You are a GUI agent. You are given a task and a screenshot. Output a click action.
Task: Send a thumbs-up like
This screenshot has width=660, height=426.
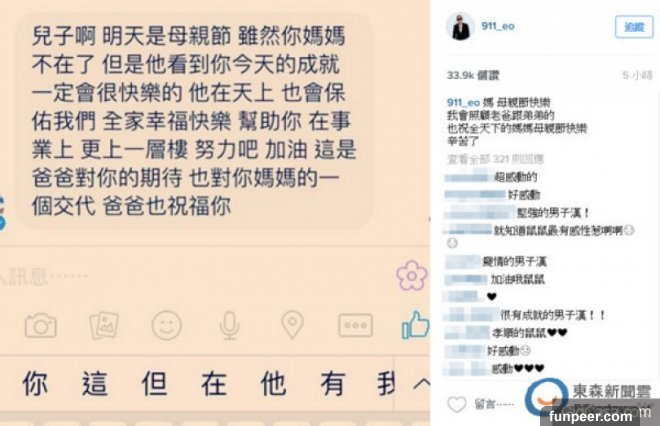click(x=415, y=325)
